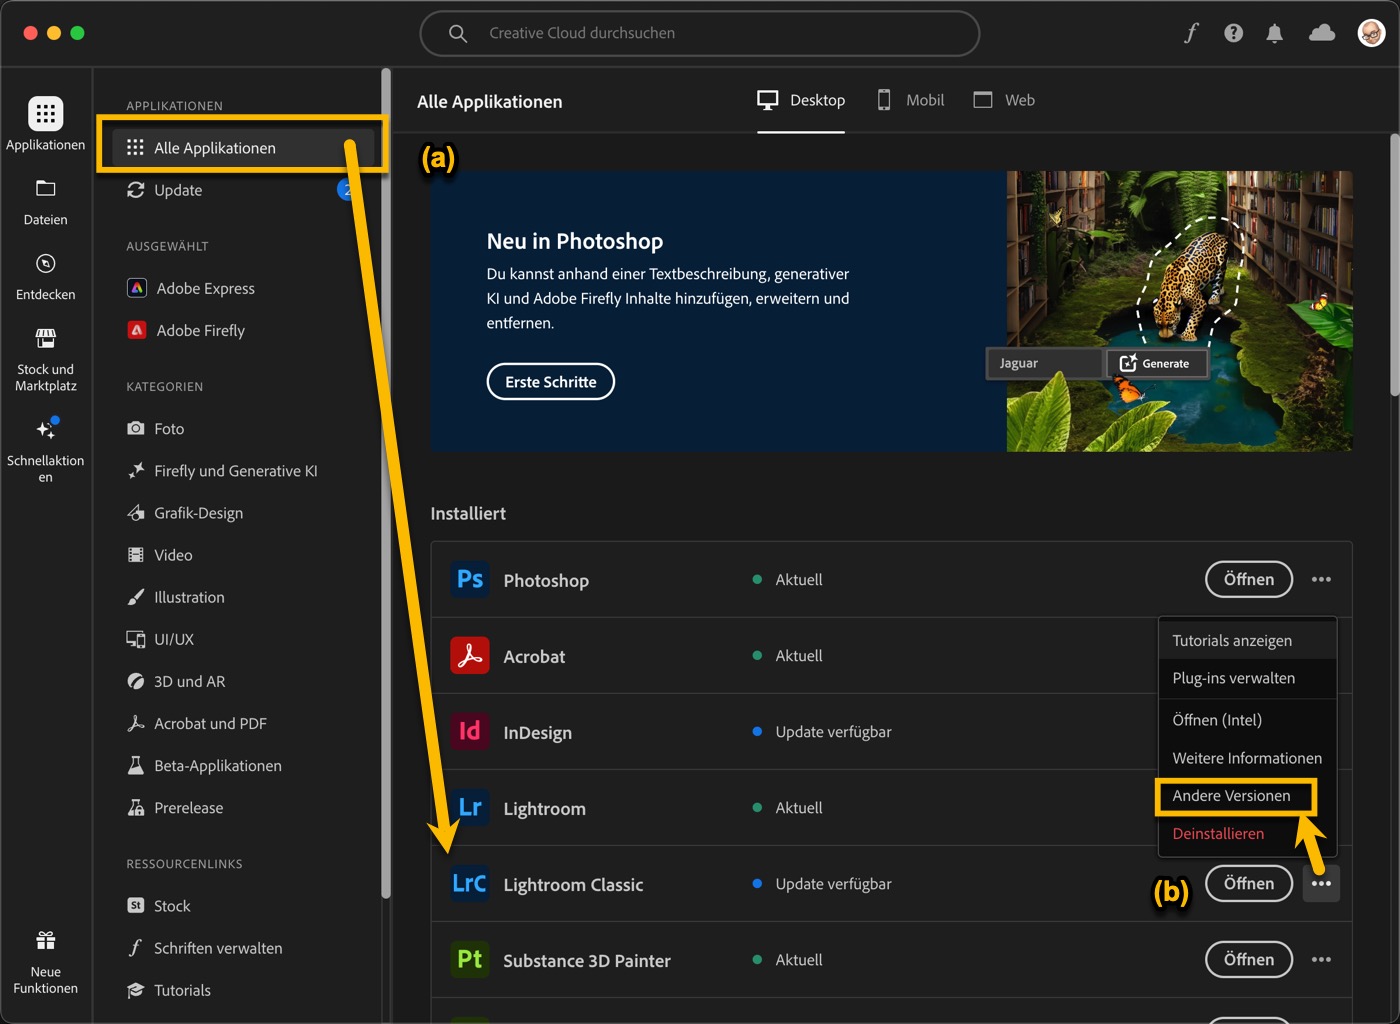The image size is (1400, 1024).
Task: Click InDesign 'Update verfügbar' status
Action: point(822,732)
